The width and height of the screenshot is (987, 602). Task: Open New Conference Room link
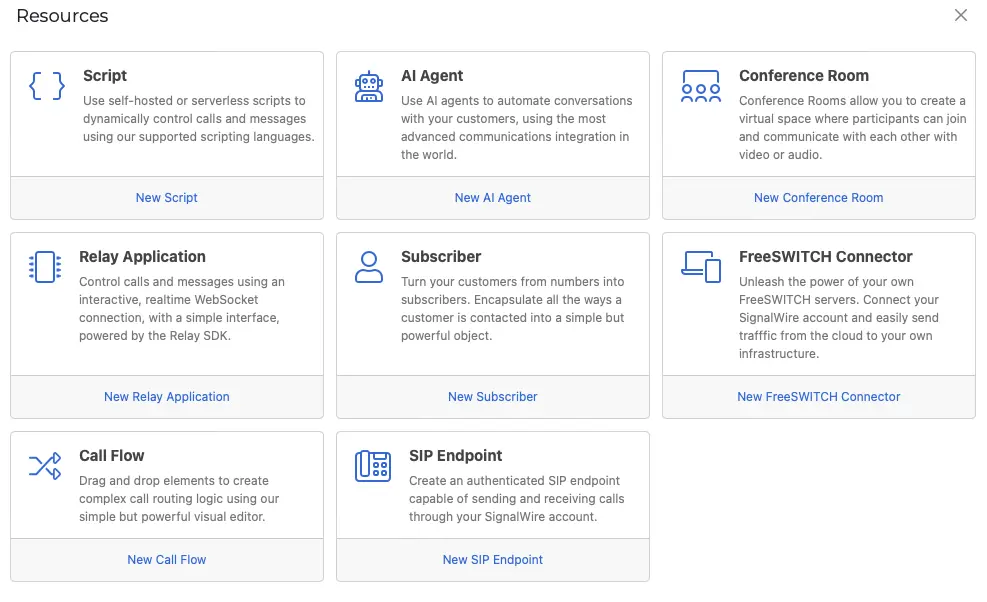[x=819, y=198]
